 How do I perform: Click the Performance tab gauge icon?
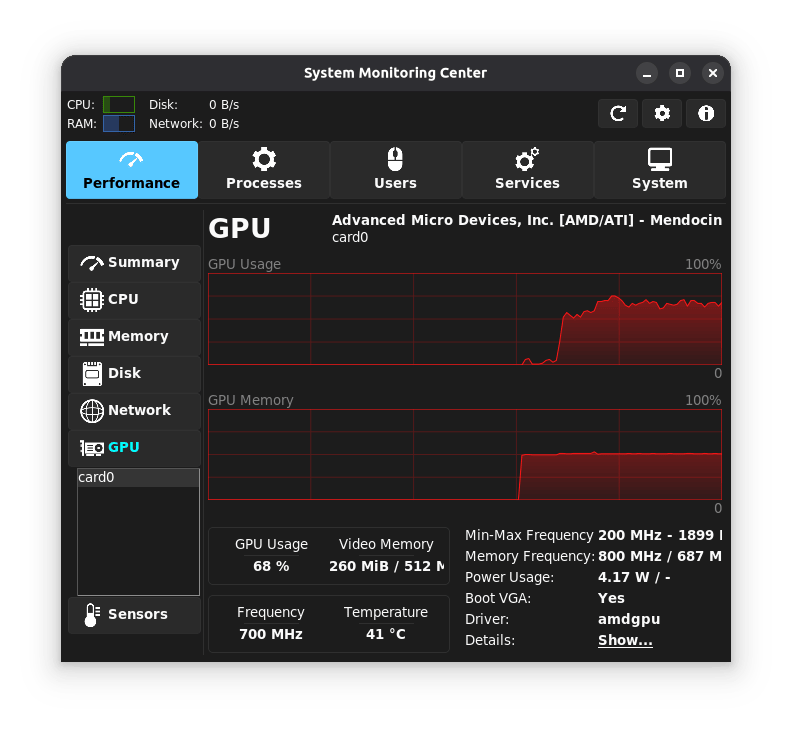(131, 160)
